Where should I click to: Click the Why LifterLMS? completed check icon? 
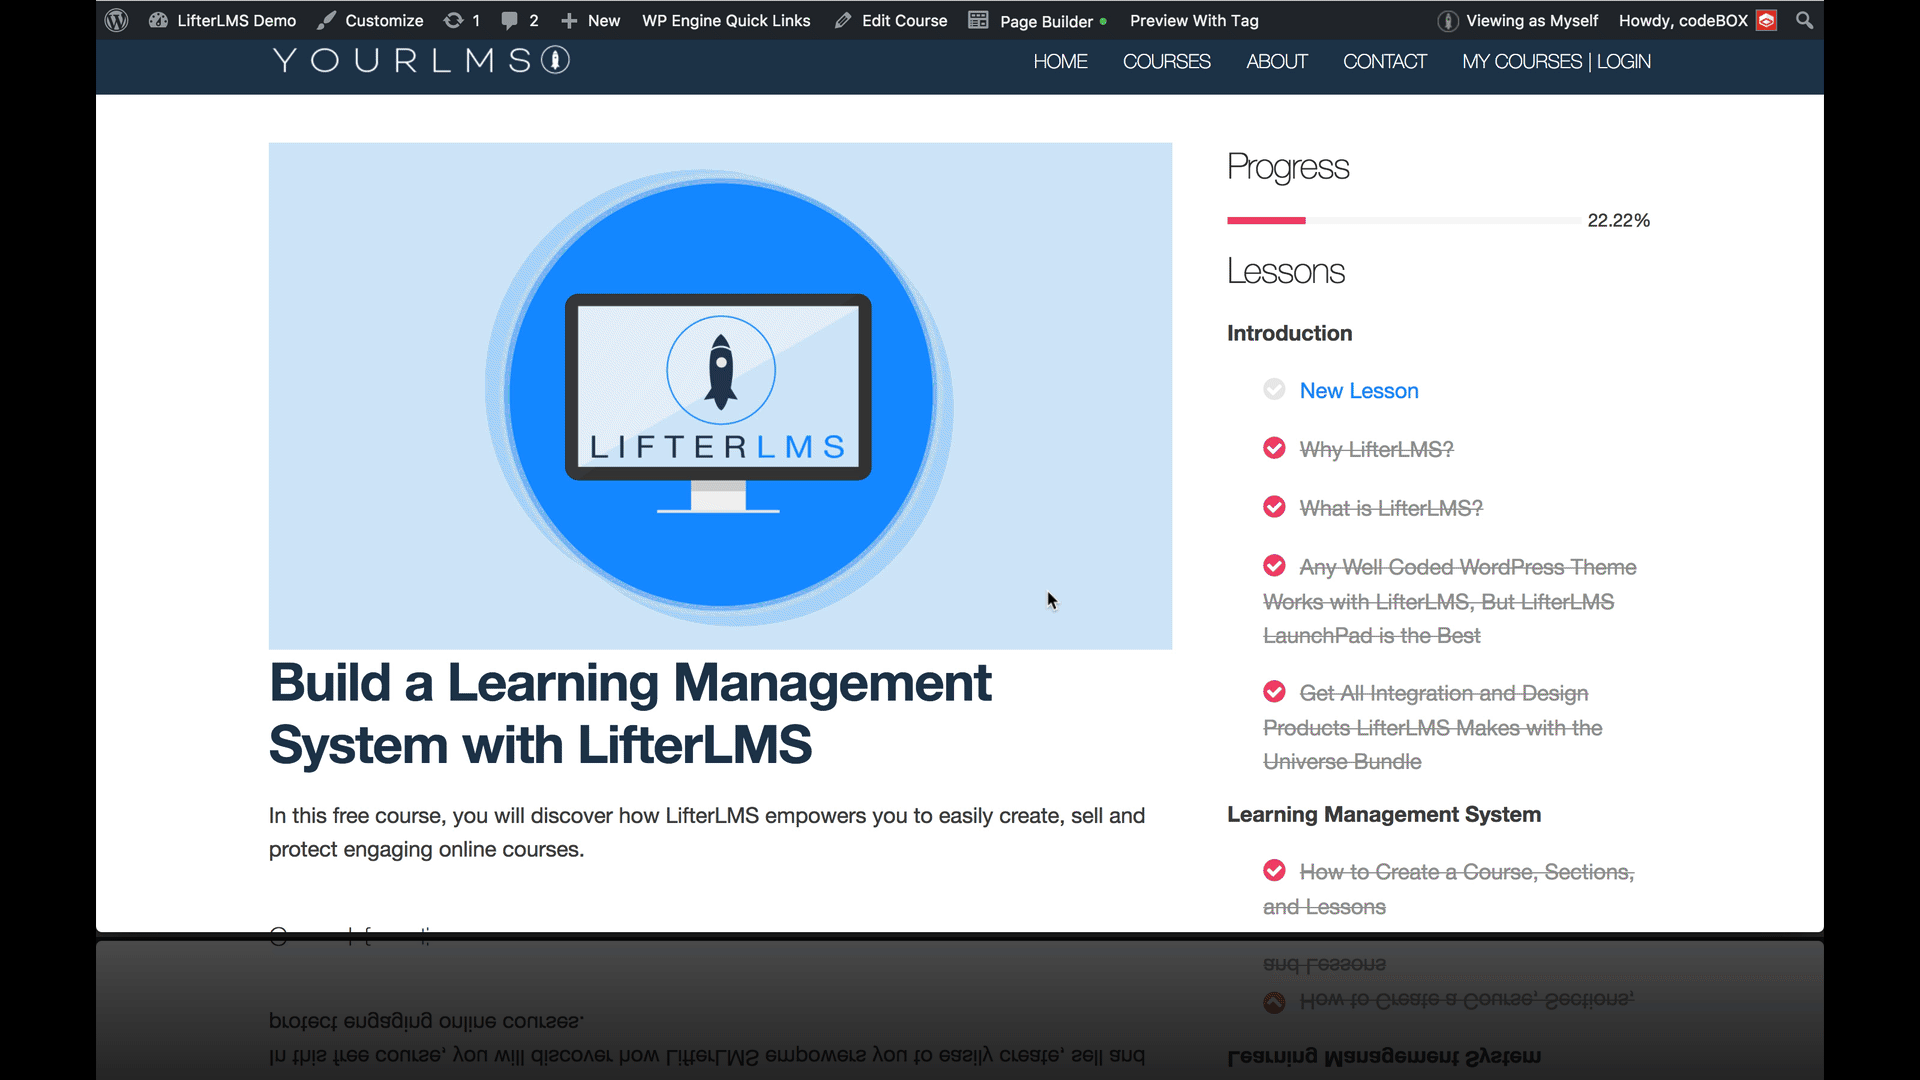tap(1274, 448)
